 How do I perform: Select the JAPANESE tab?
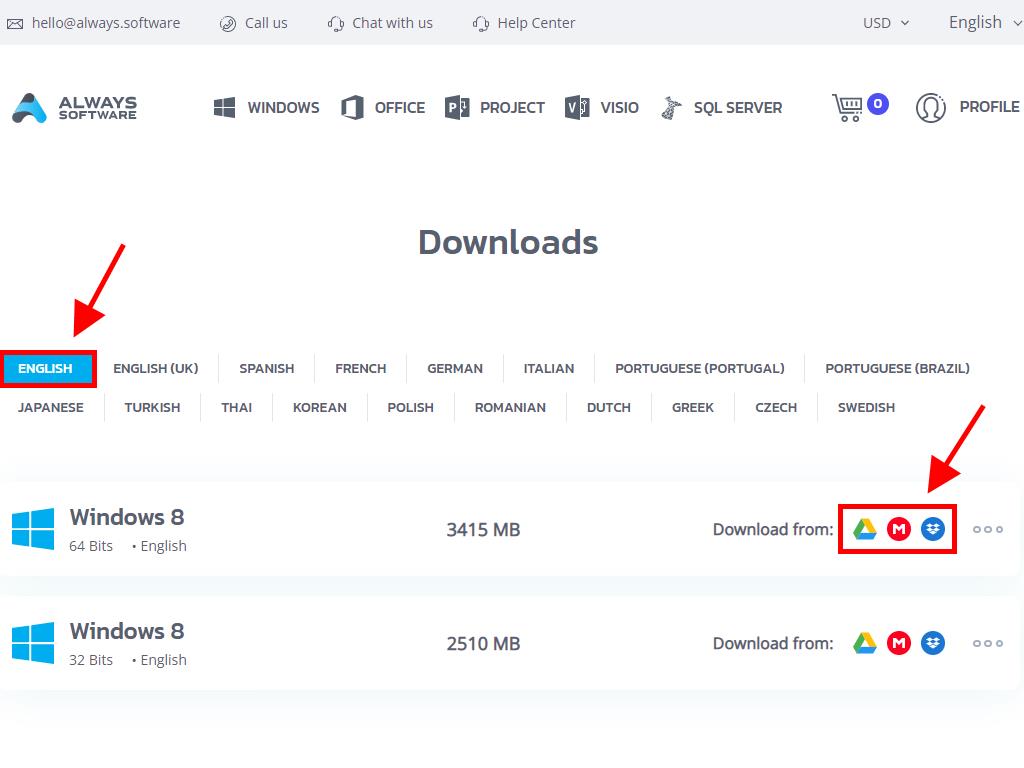pos(50,408)
